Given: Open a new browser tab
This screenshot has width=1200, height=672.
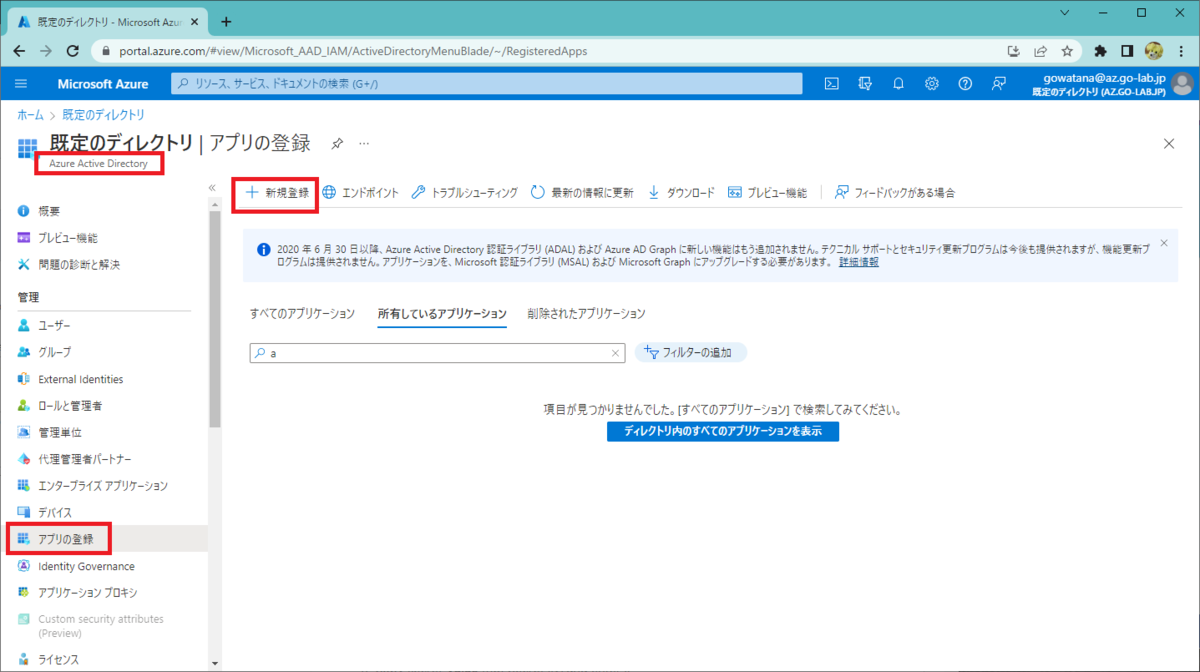Looking at the screenshot, I should 226,21.
